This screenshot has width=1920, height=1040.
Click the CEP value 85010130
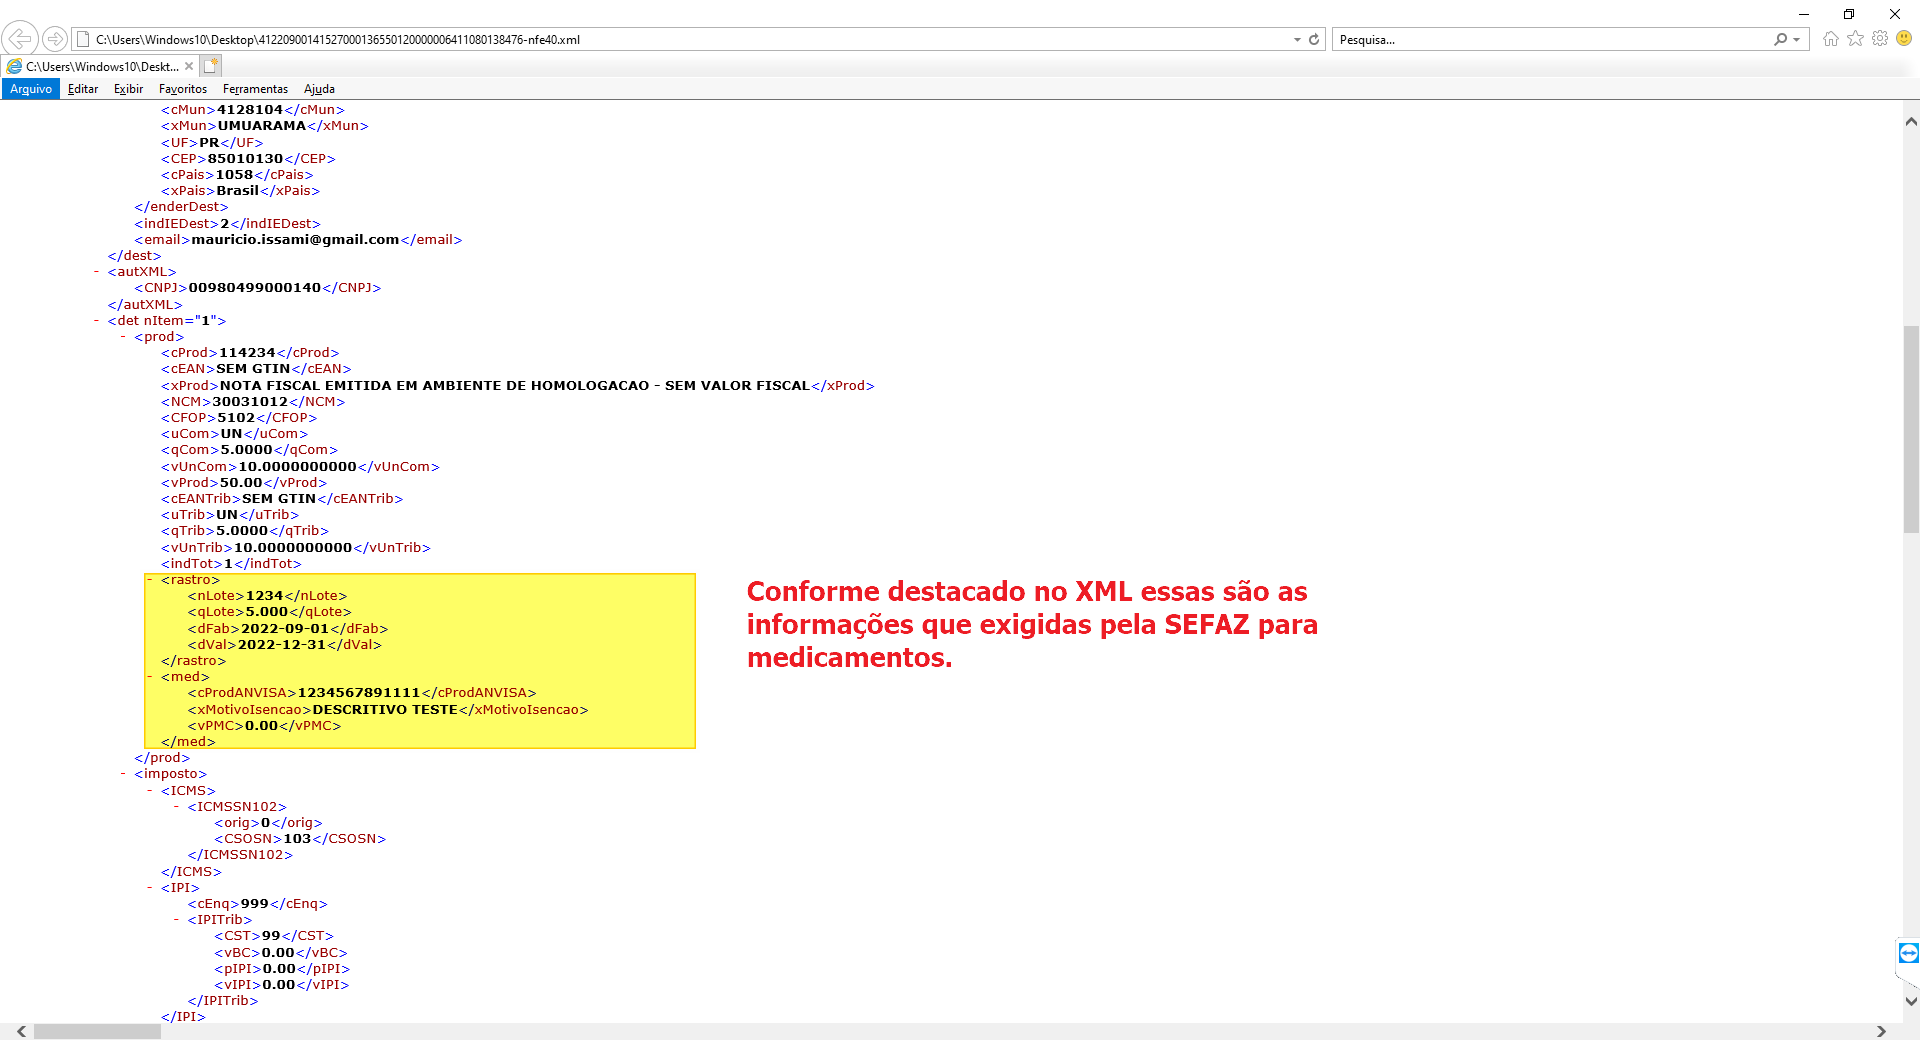pyautogui.click(x=245, y=159)
